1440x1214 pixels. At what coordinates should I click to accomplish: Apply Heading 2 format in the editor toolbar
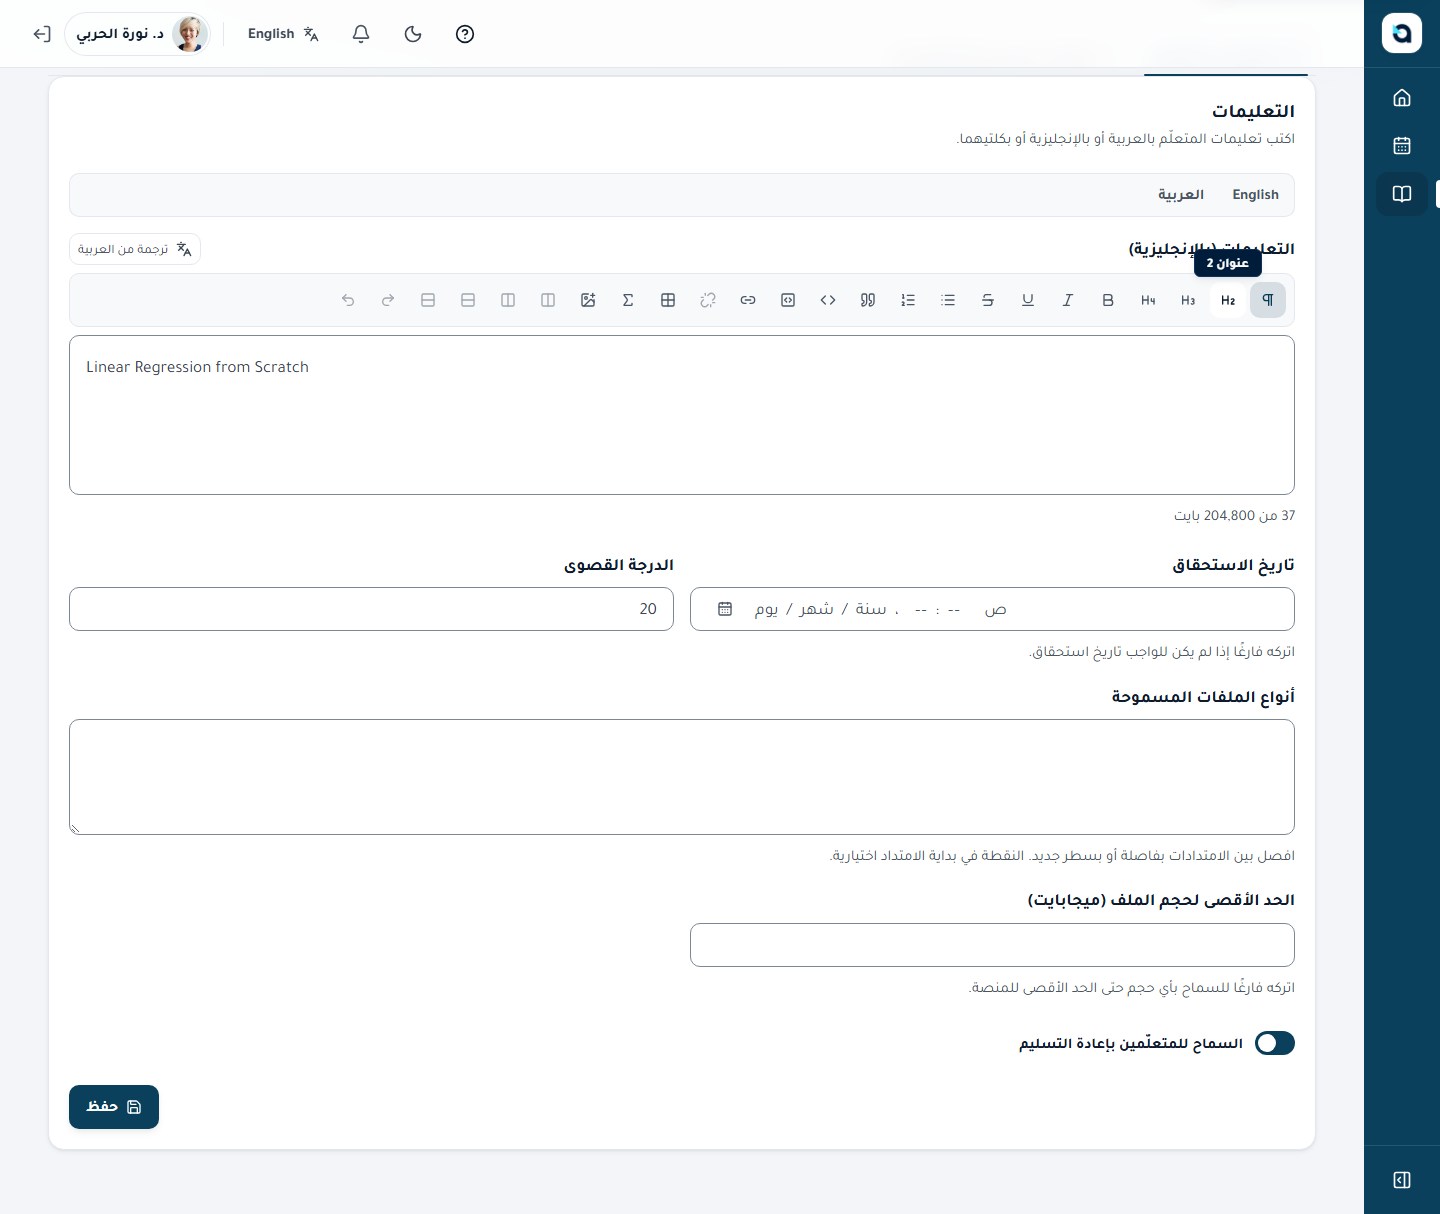[x=1228, y=300]
